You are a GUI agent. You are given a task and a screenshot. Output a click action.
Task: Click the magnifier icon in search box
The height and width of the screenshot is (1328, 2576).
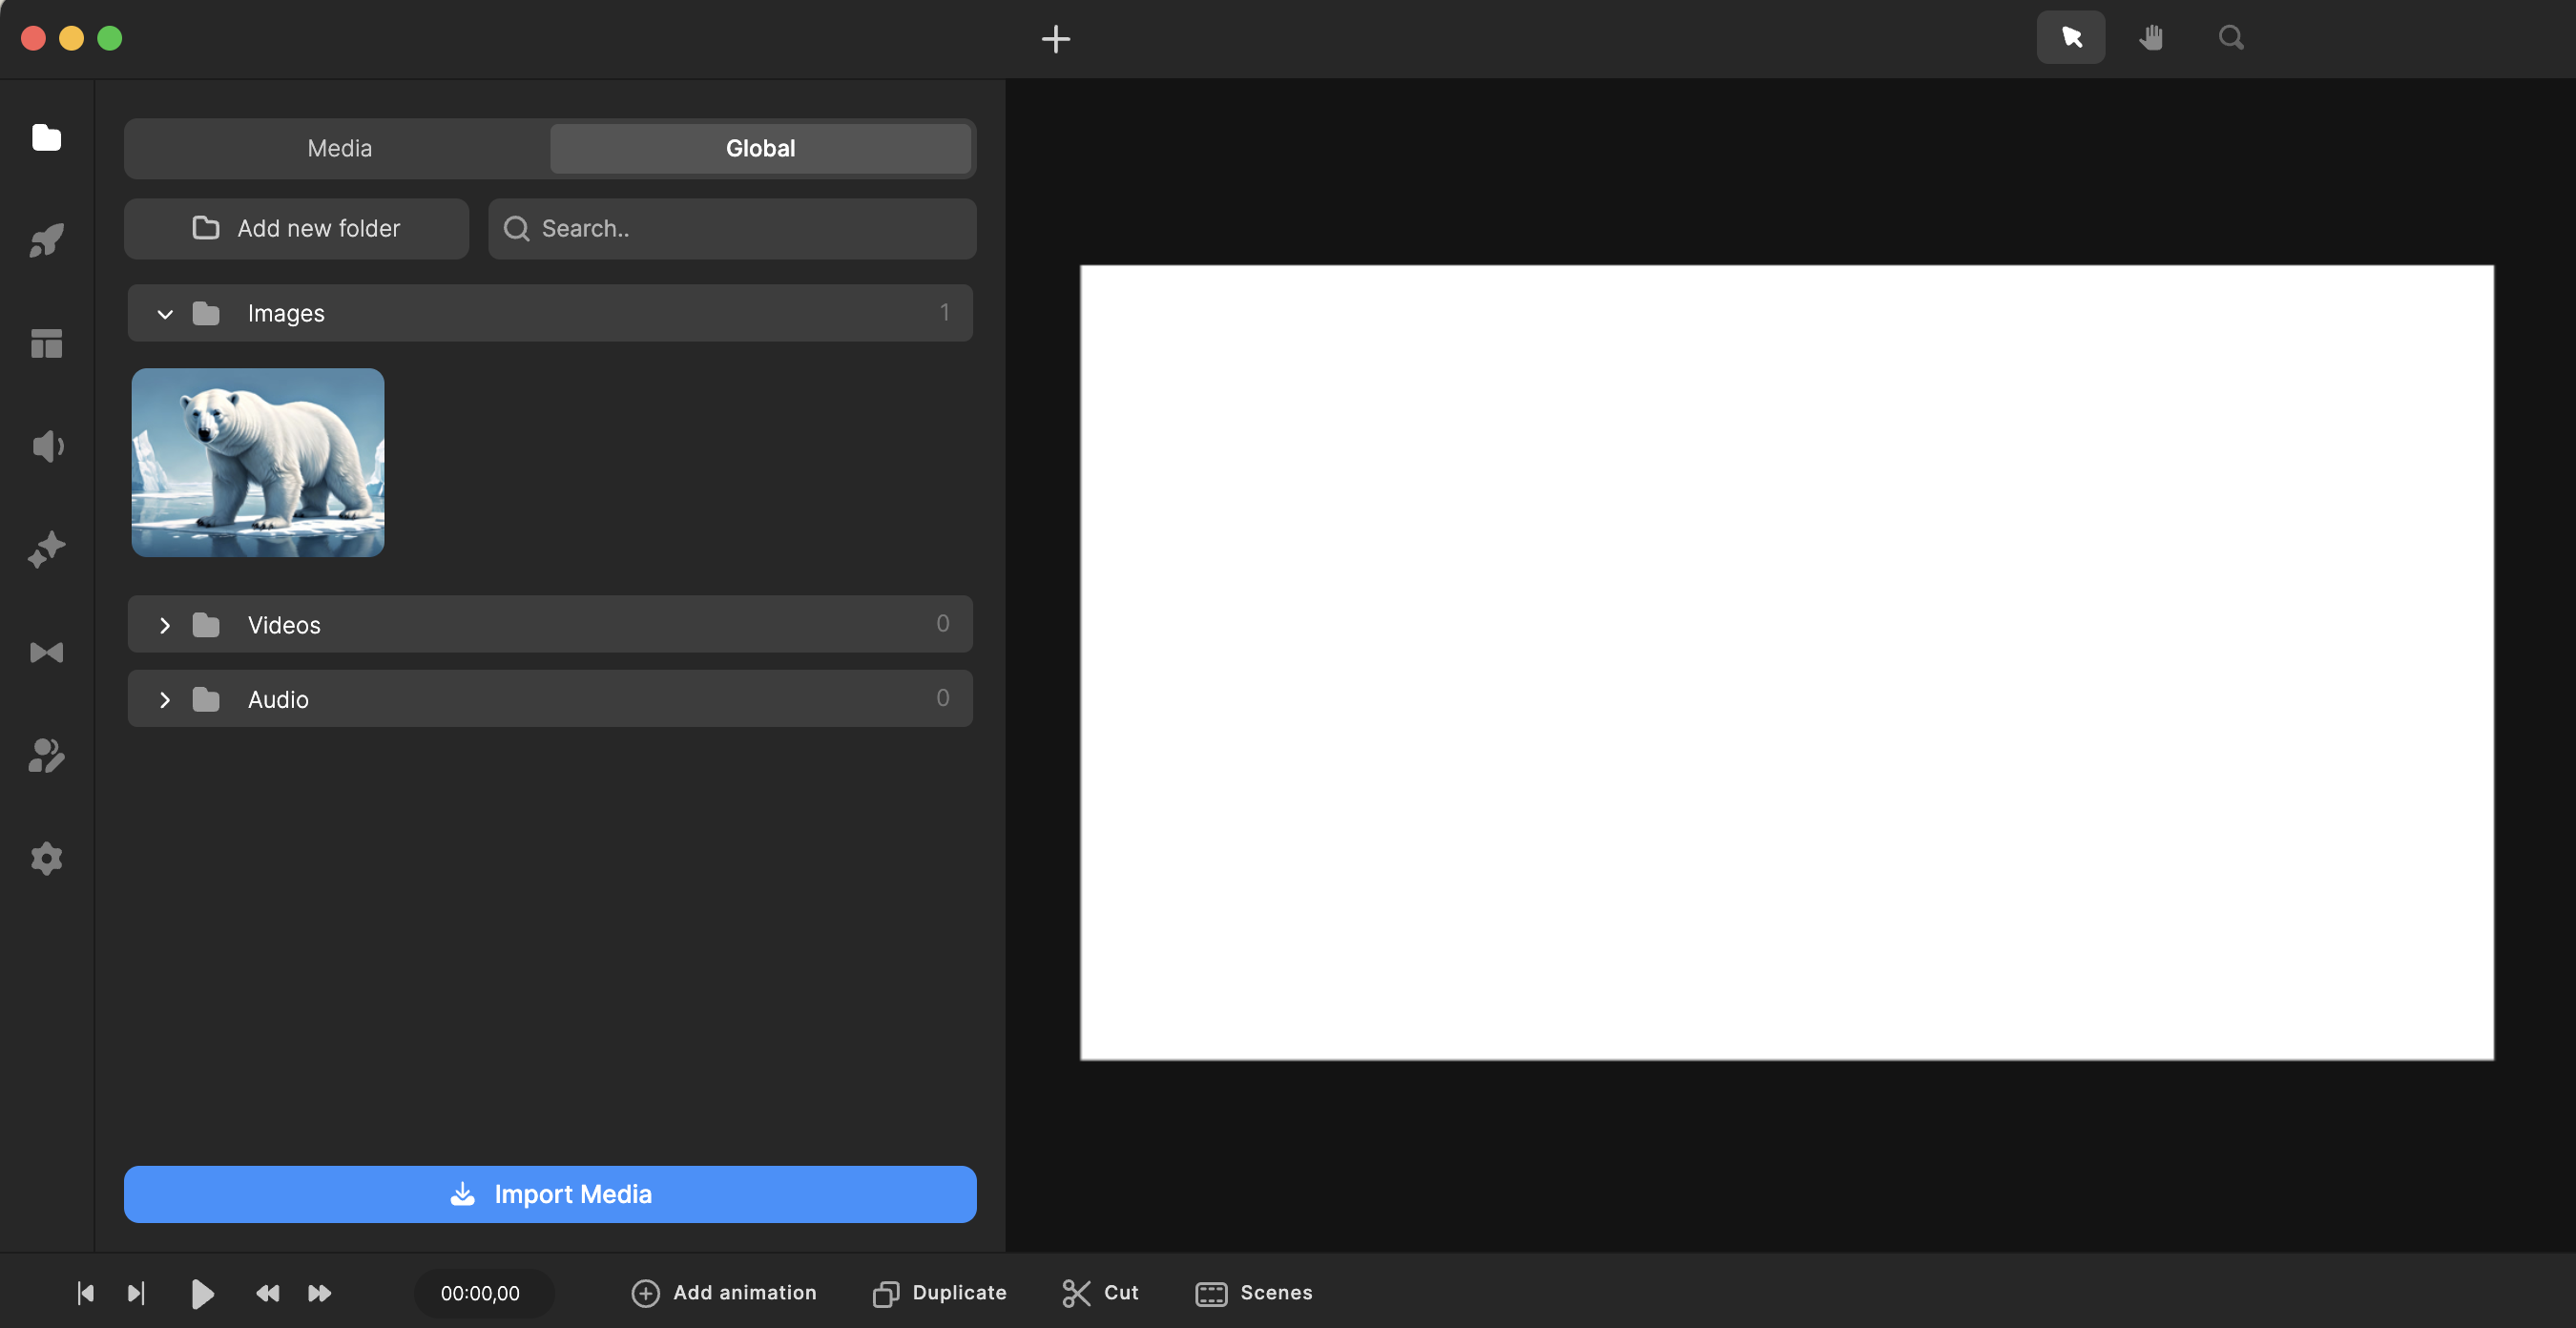point(516,229)
